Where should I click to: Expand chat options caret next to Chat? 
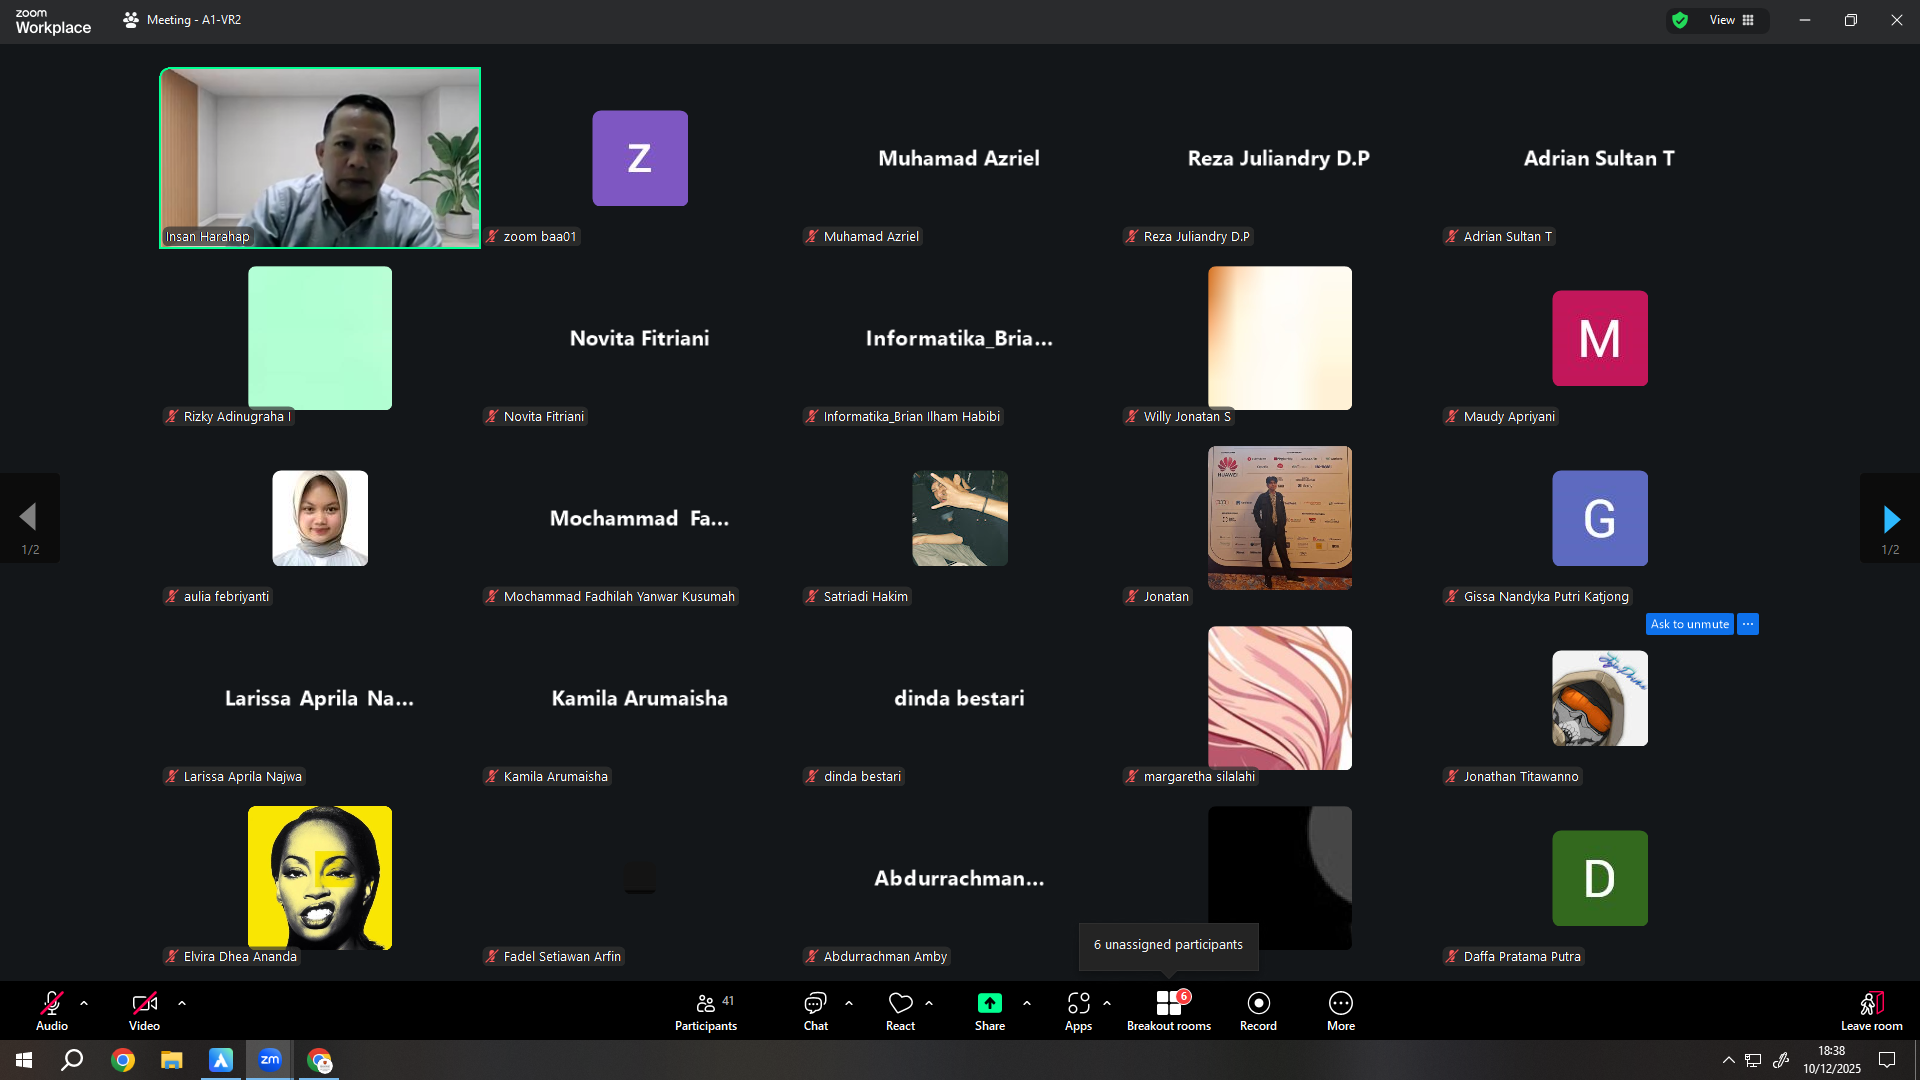click(849, 1003)
